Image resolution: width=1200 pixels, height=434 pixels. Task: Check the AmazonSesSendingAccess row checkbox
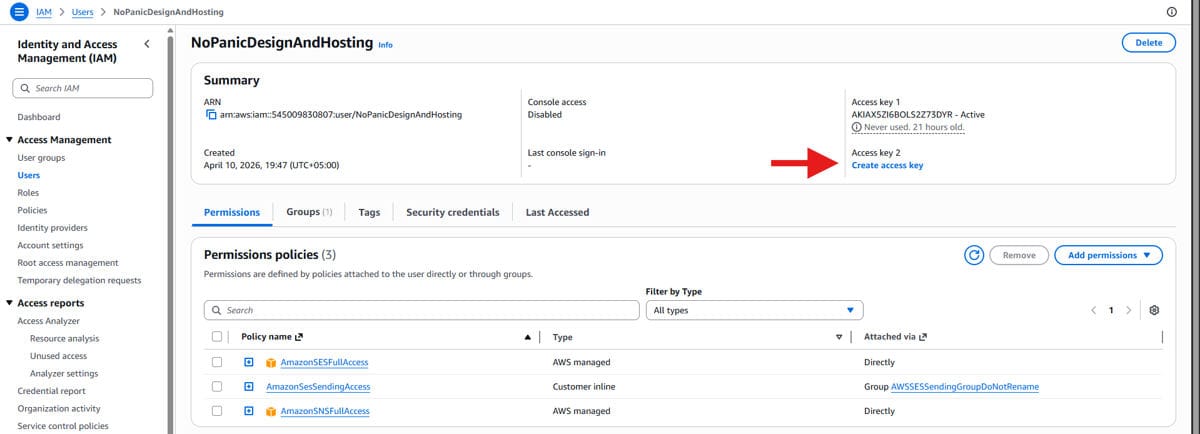tap(217, 386)
